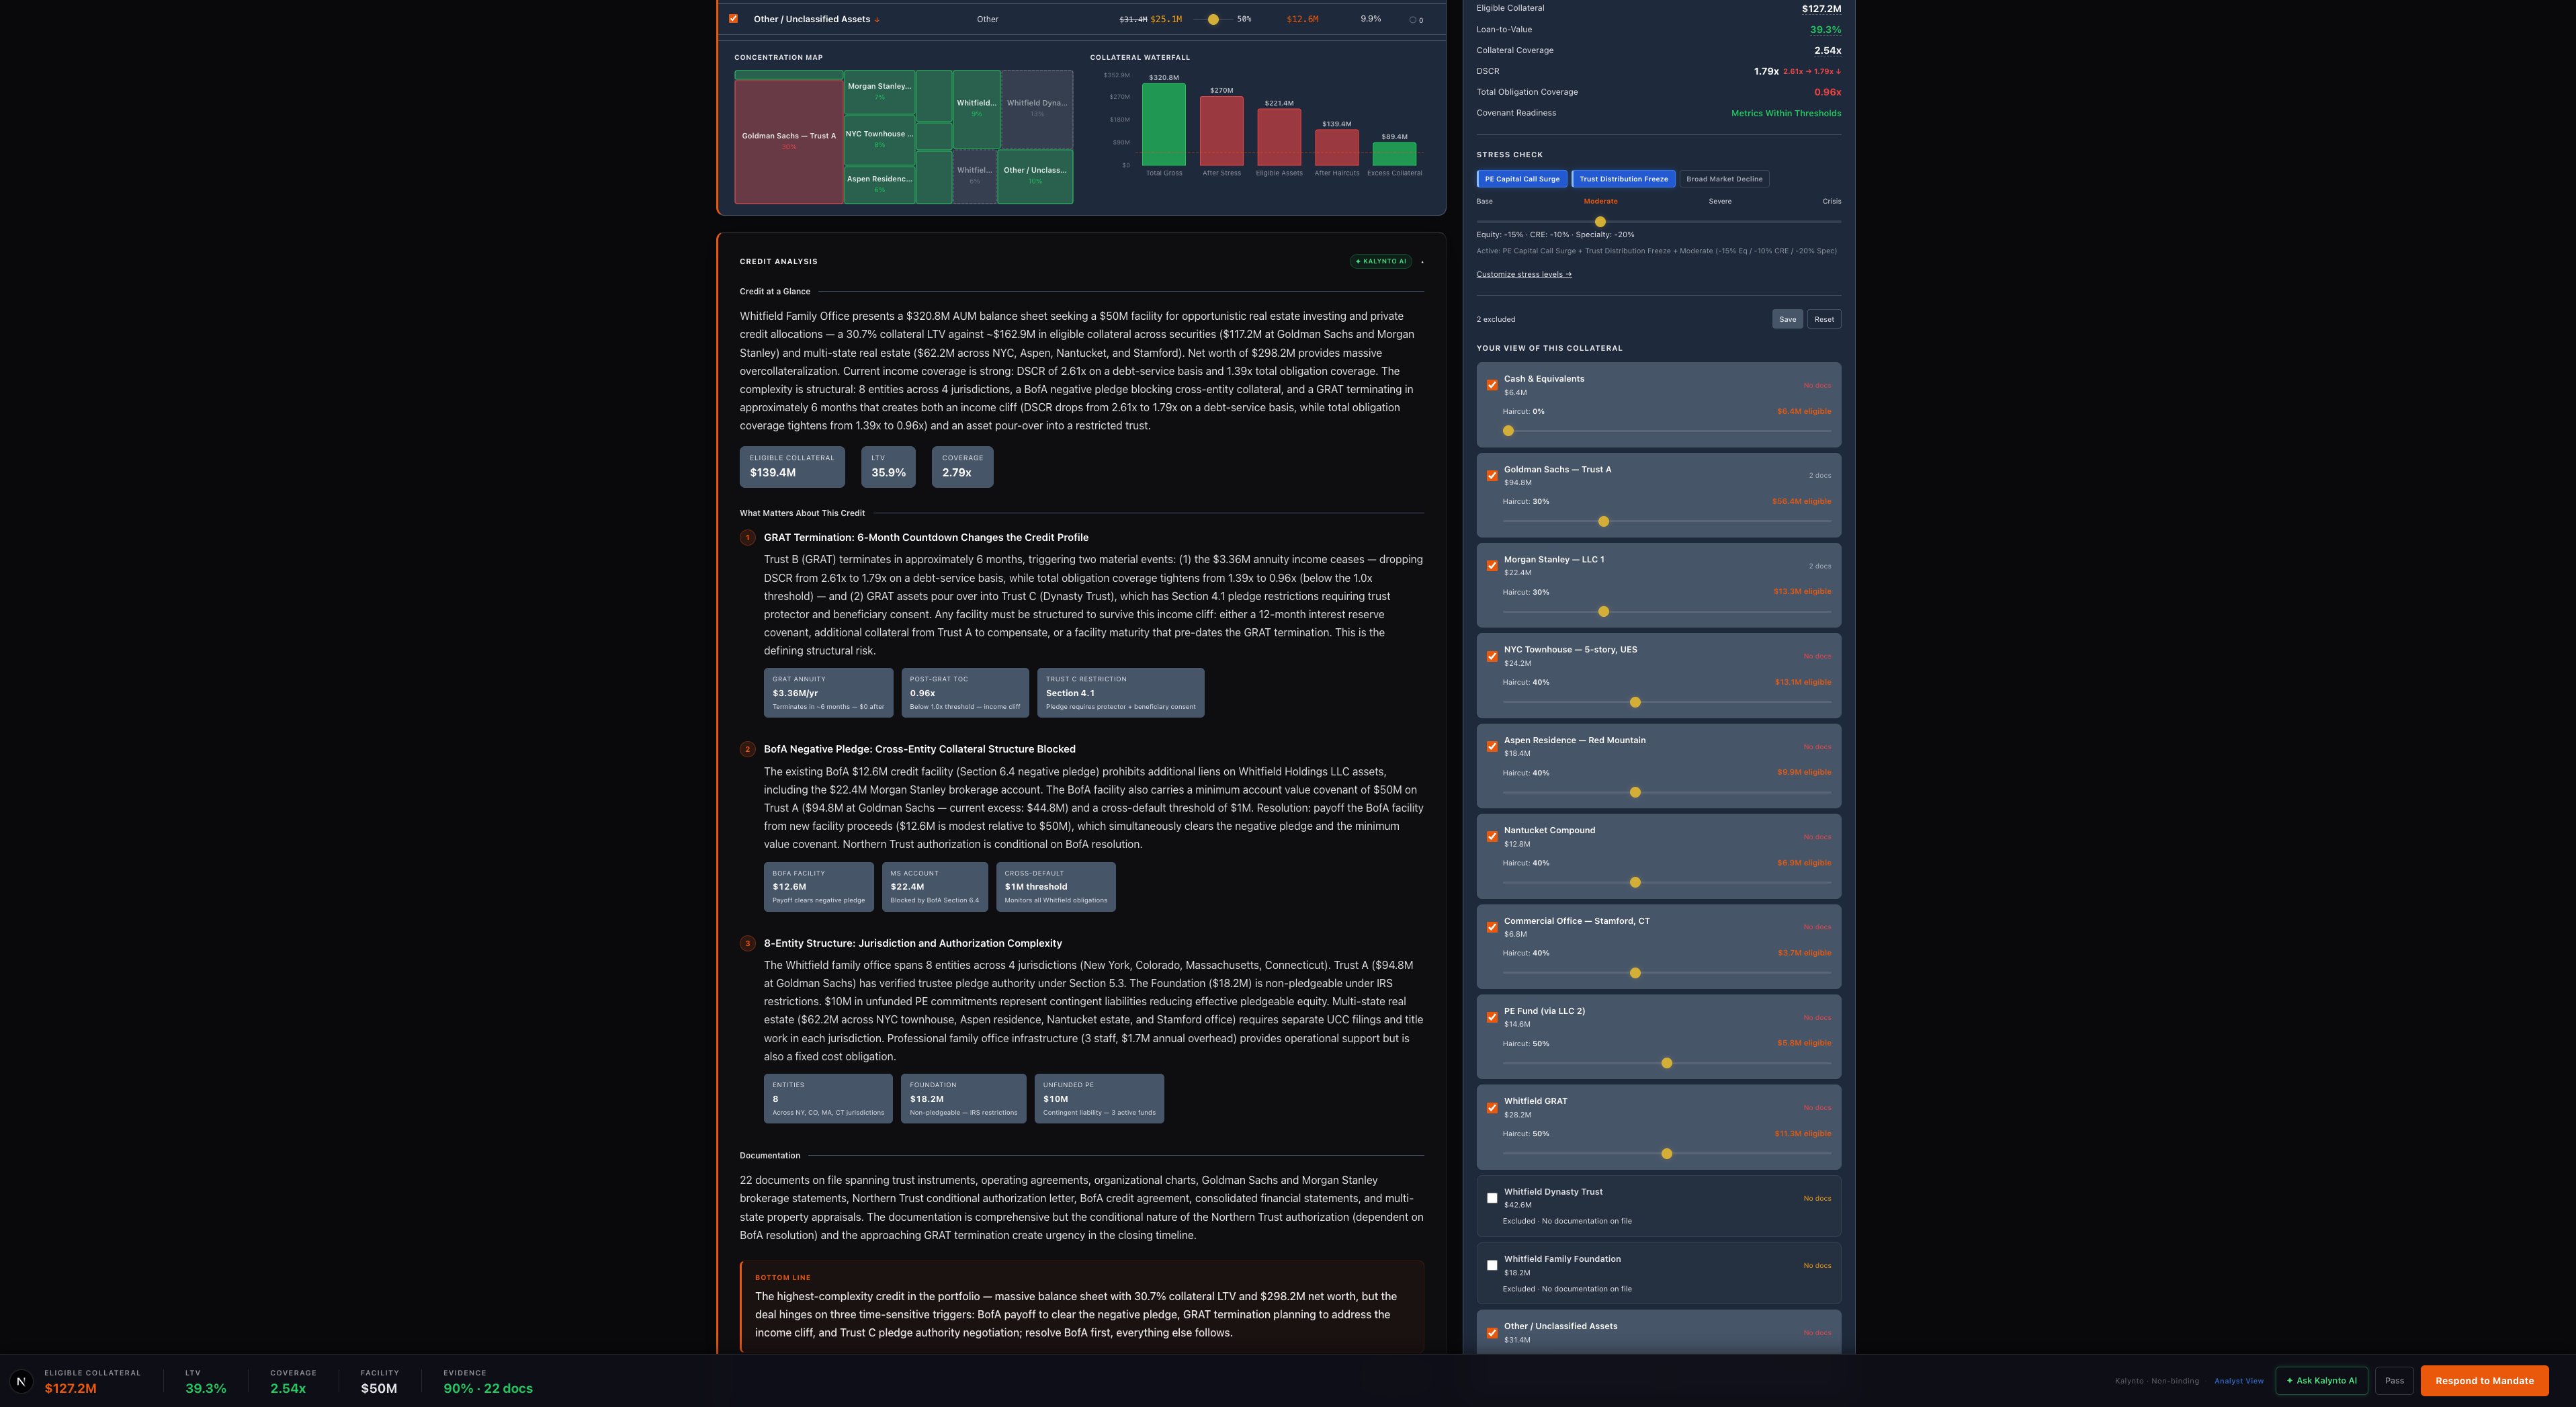Select Goldman Sachs — Trust A tile in concentration map
Image resolution: width=2576 pixels, height=1407 pixels.
[x=788, y=136]
